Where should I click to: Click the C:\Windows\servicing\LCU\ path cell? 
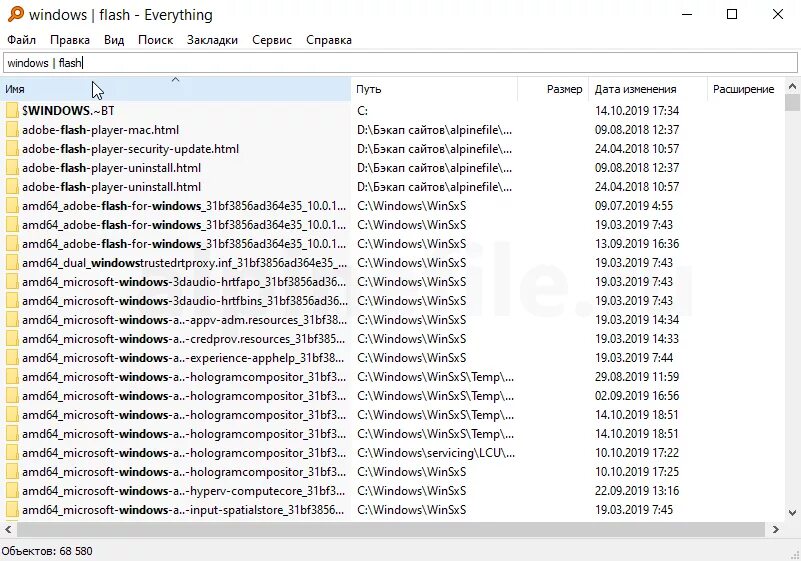pyautogui.click(x=436, y=453)
